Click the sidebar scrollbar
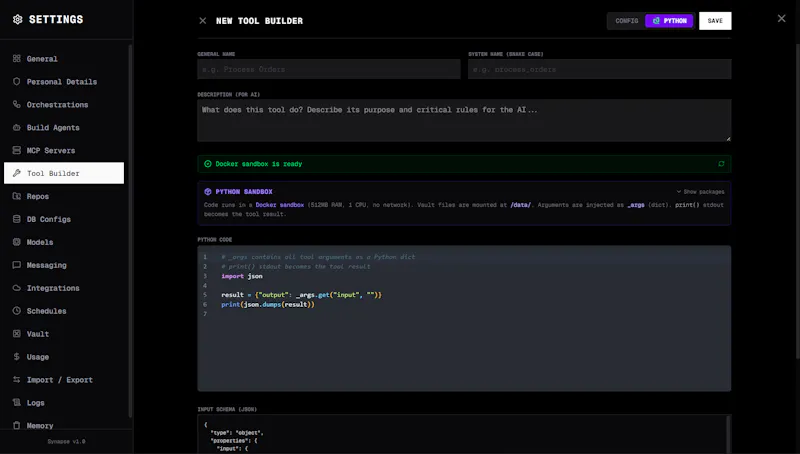Viewport: 800px width, 454px height. pyautogui.click(x=130, y=231)
